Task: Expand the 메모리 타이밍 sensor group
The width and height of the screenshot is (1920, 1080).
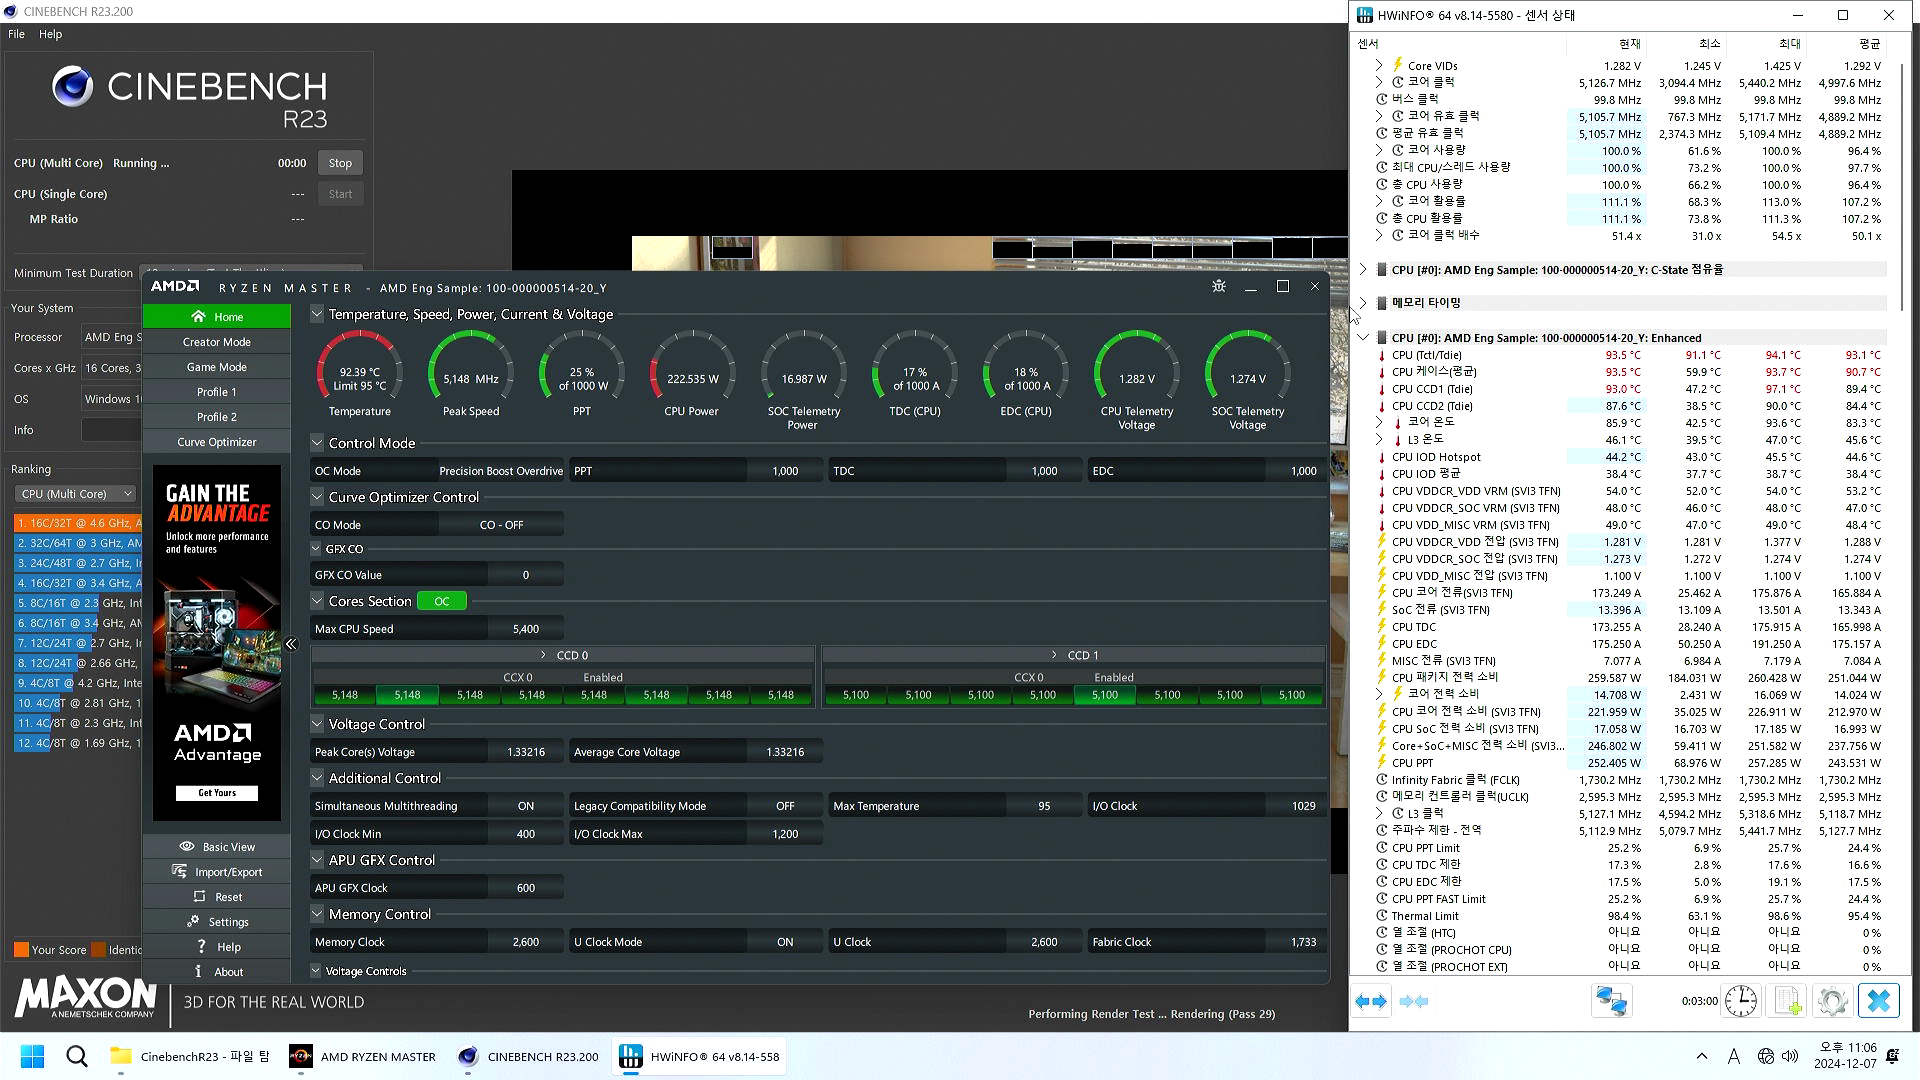Action: pyautogui.click(x=1362, y=302)
